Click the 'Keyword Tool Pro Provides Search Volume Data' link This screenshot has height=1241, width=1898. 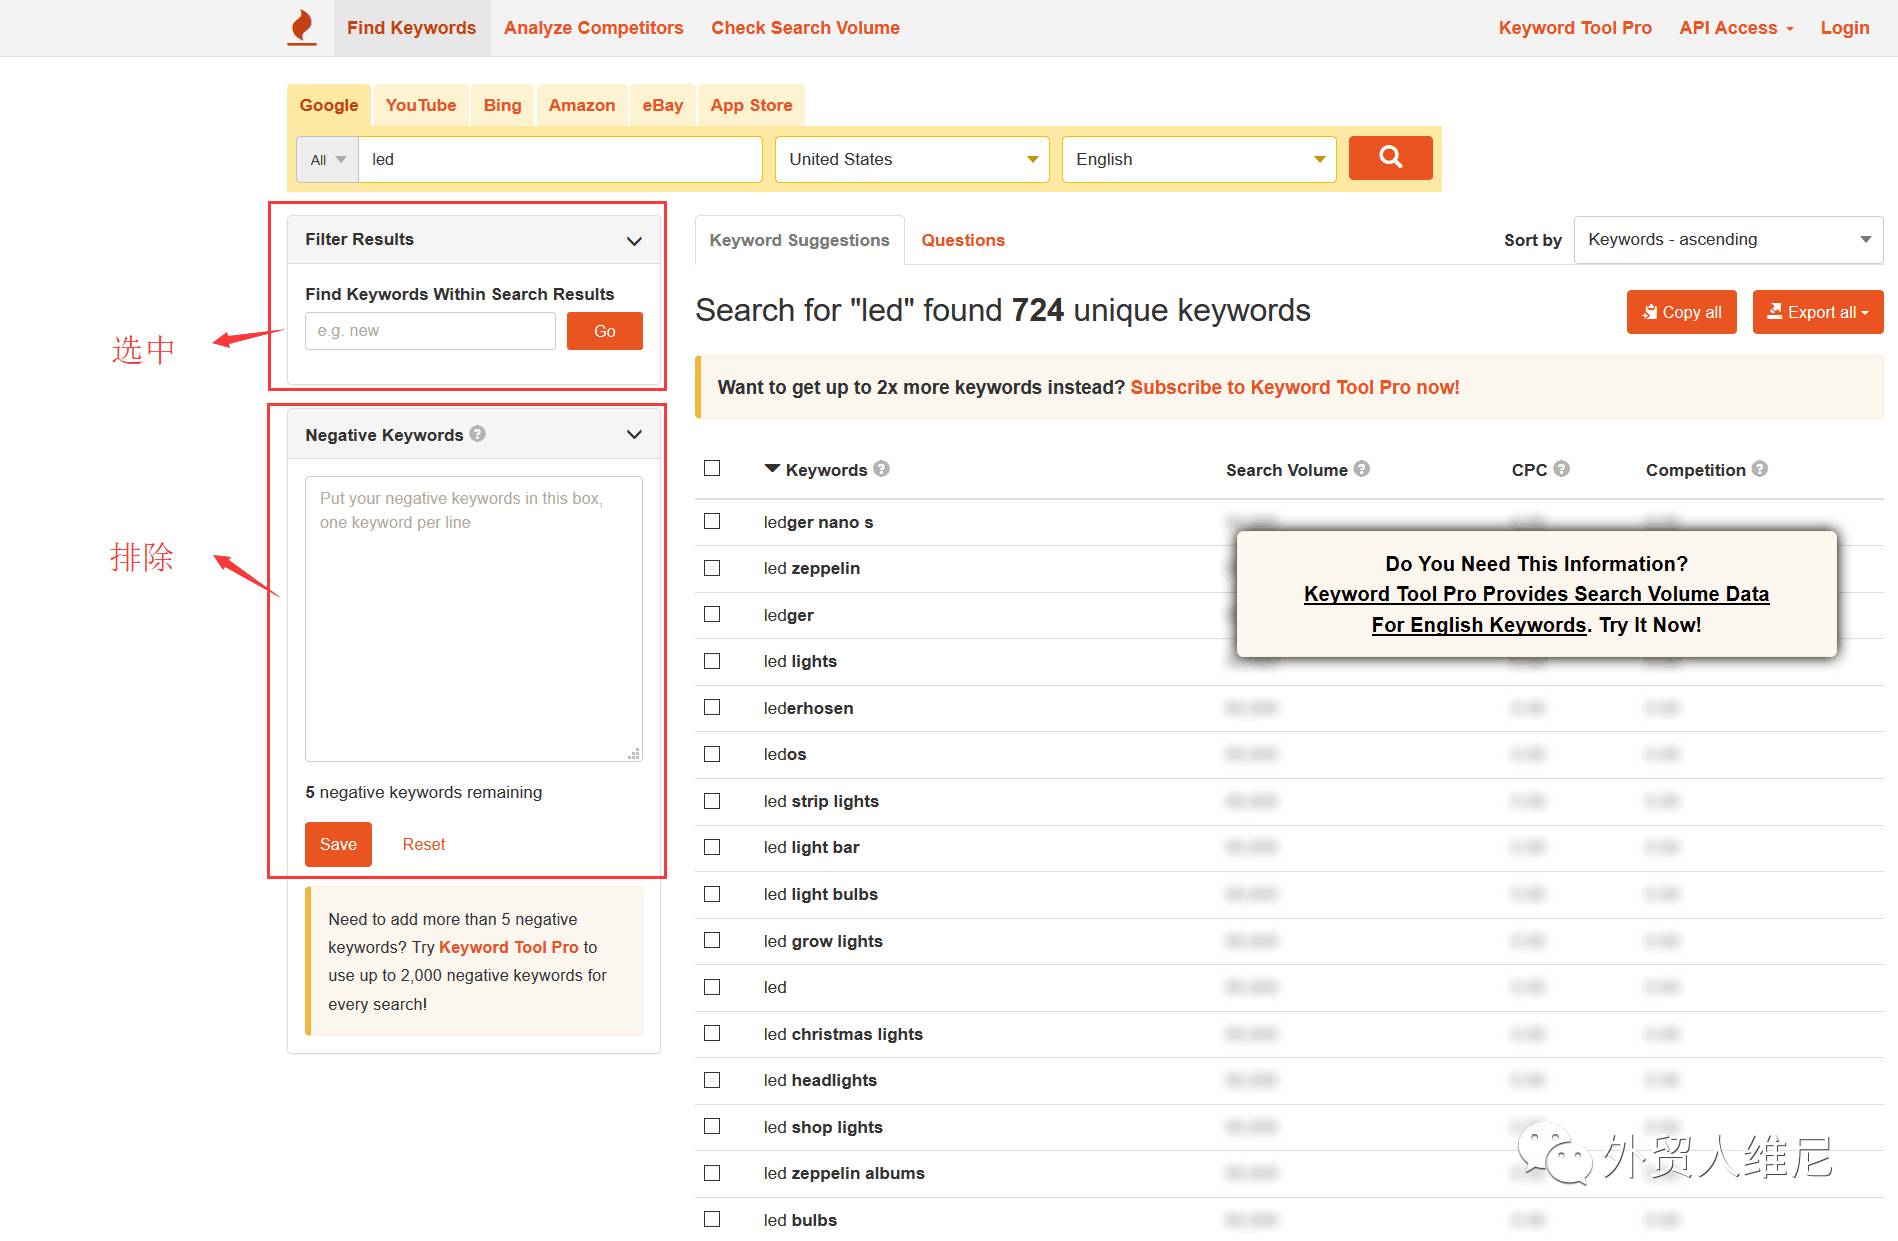click(1536, 594)
